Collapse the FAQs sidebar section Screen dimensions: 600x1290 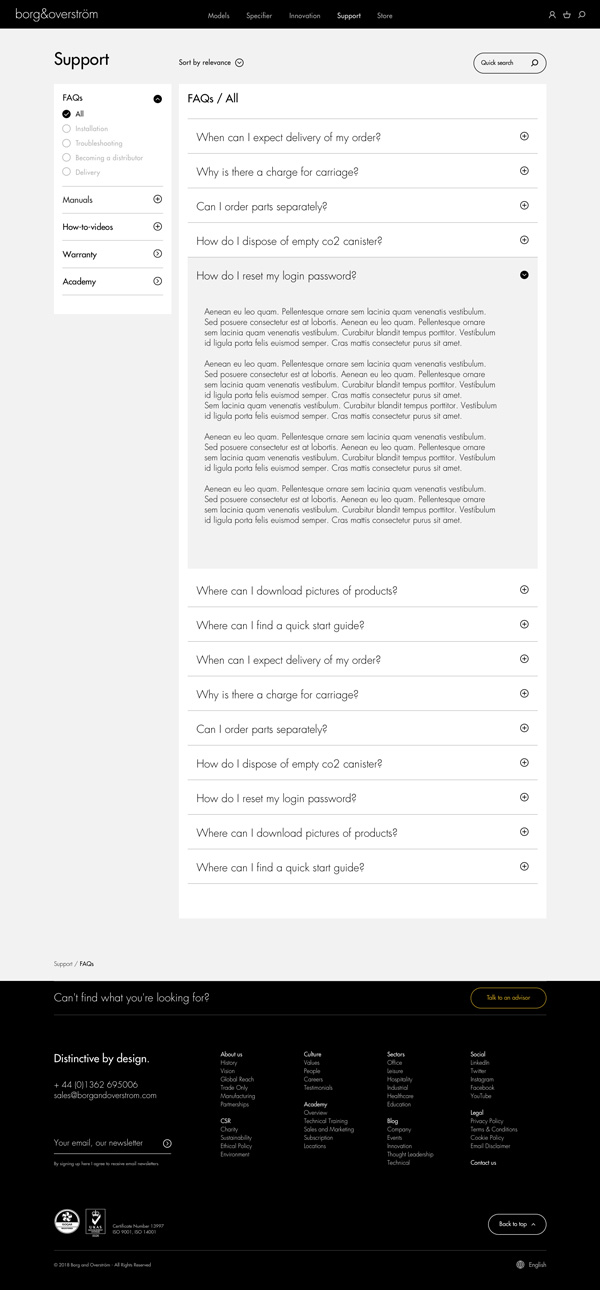[157, 98]
